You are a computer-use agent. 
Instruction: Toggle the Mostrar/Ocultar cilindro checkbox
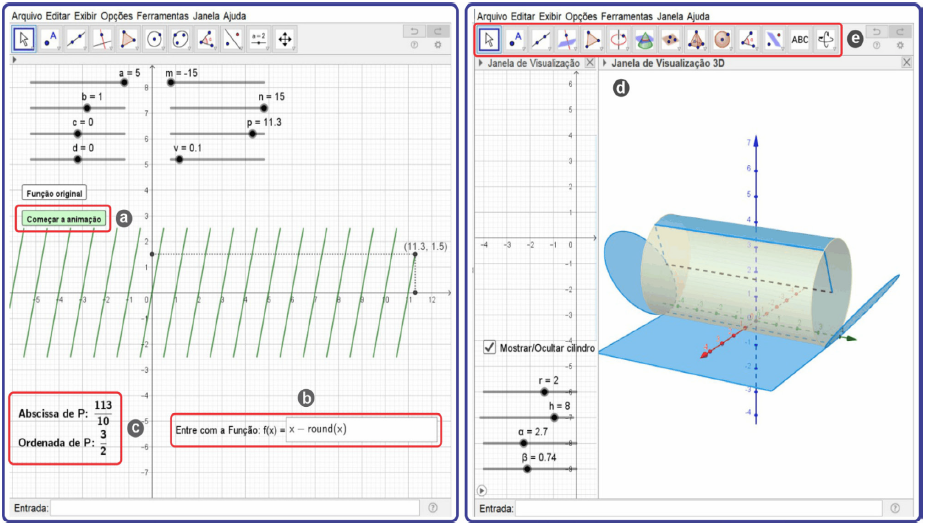click(x=490, y=348)
